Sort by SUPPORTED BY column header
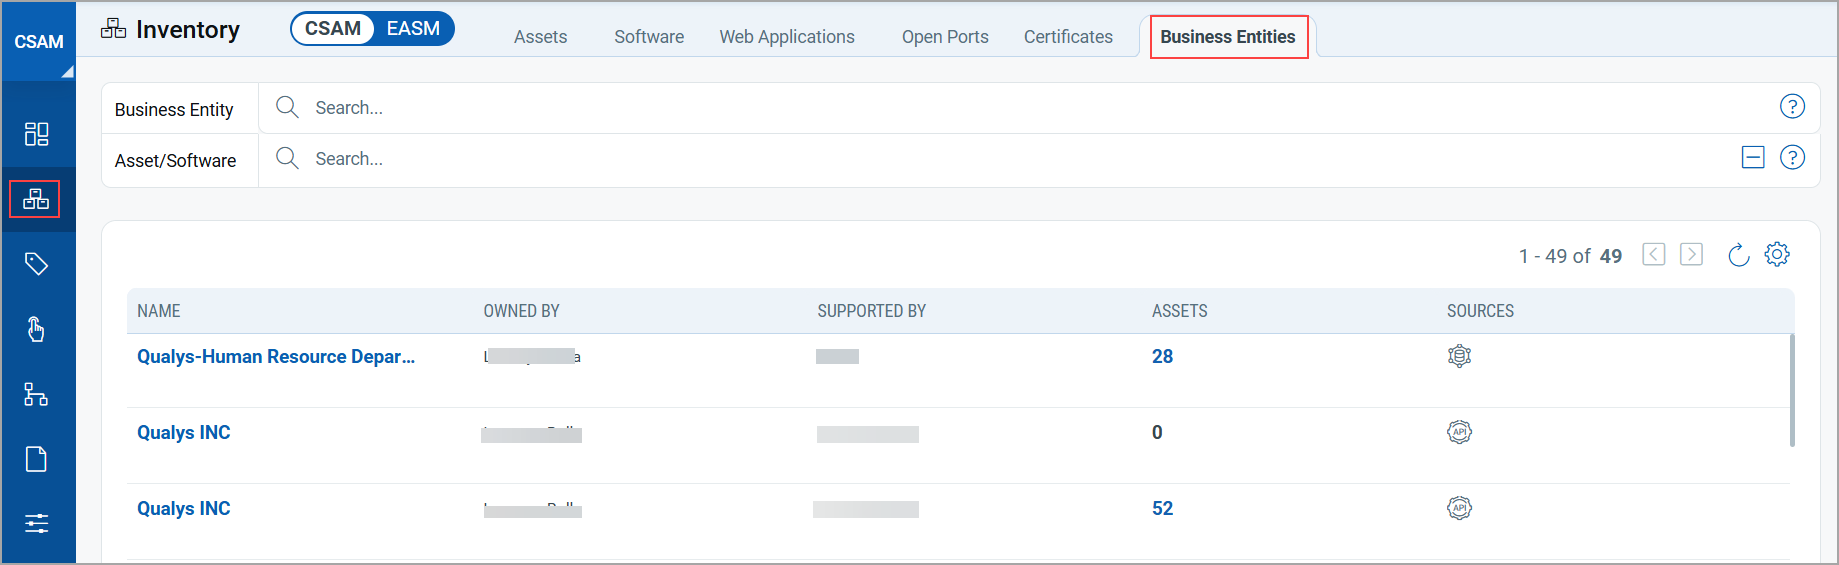Screen dimensions: 1839x565 [872, 311]
